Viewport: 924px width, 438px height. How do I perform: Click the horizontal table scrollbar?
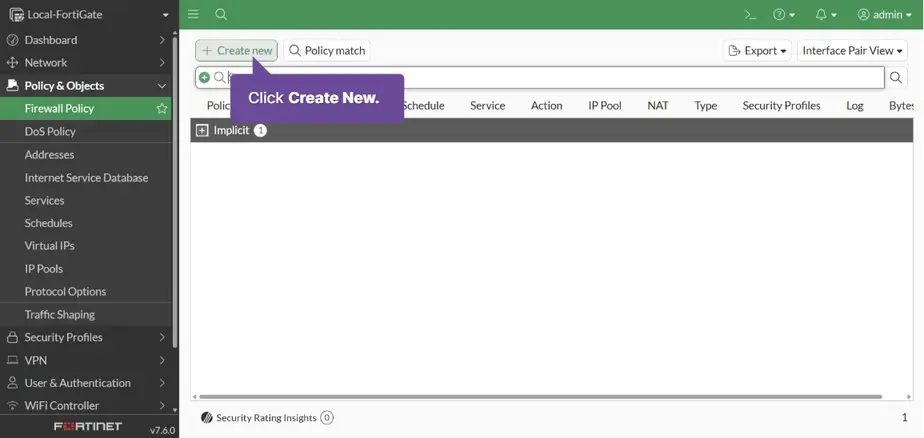(x=540, y=397)
